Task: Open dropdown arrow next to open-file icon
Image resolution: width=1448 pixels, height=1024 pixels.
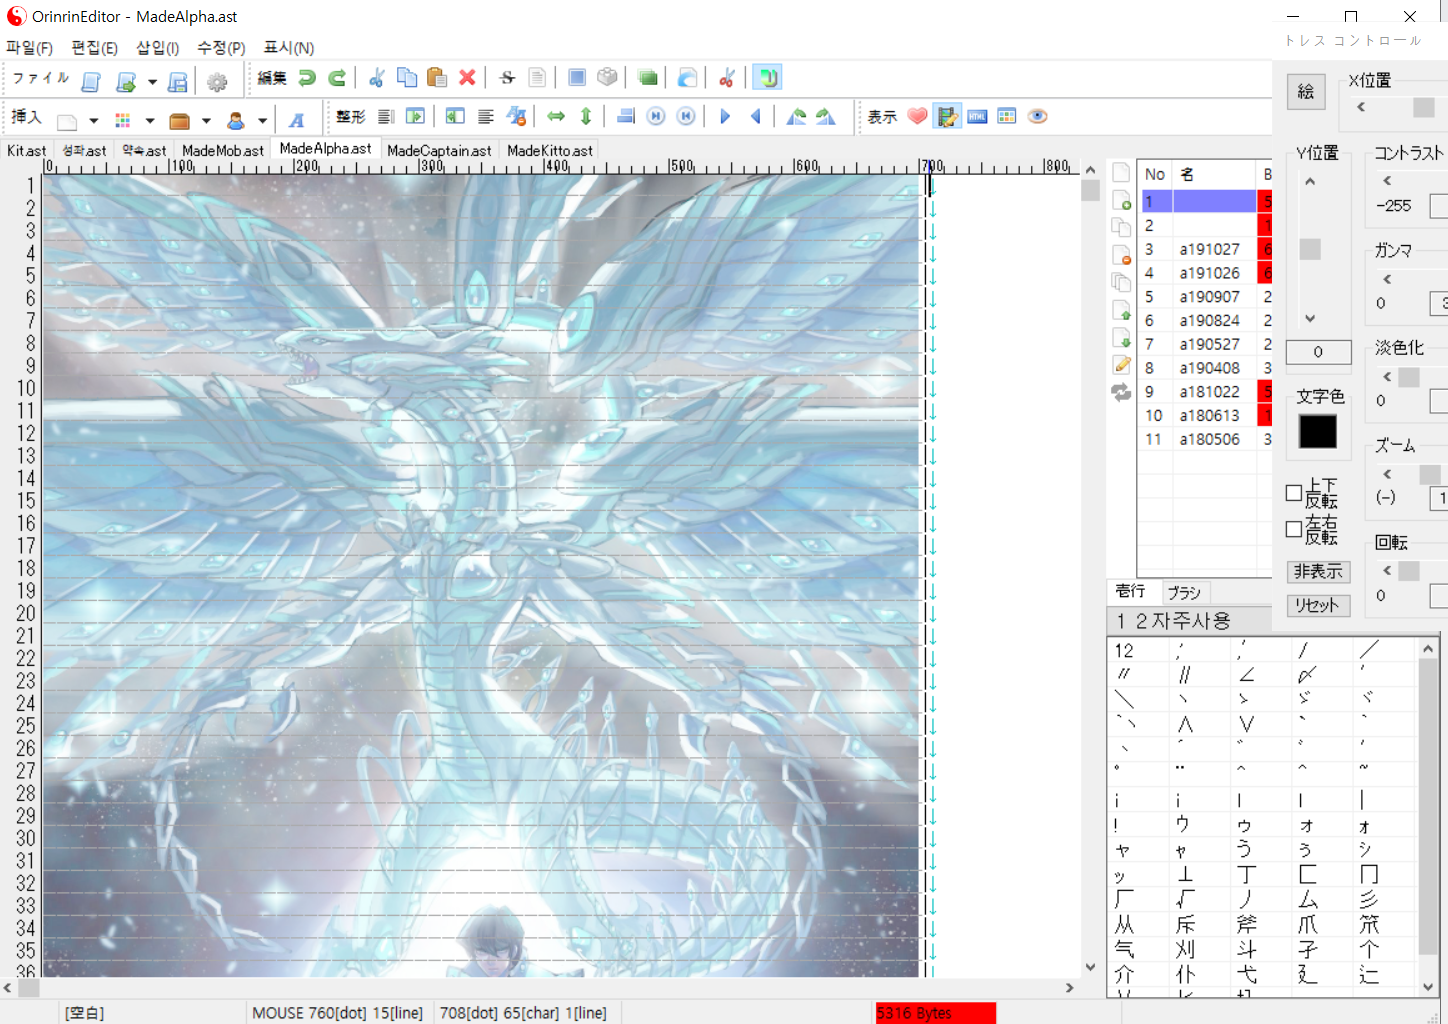Action: [152, 83]
